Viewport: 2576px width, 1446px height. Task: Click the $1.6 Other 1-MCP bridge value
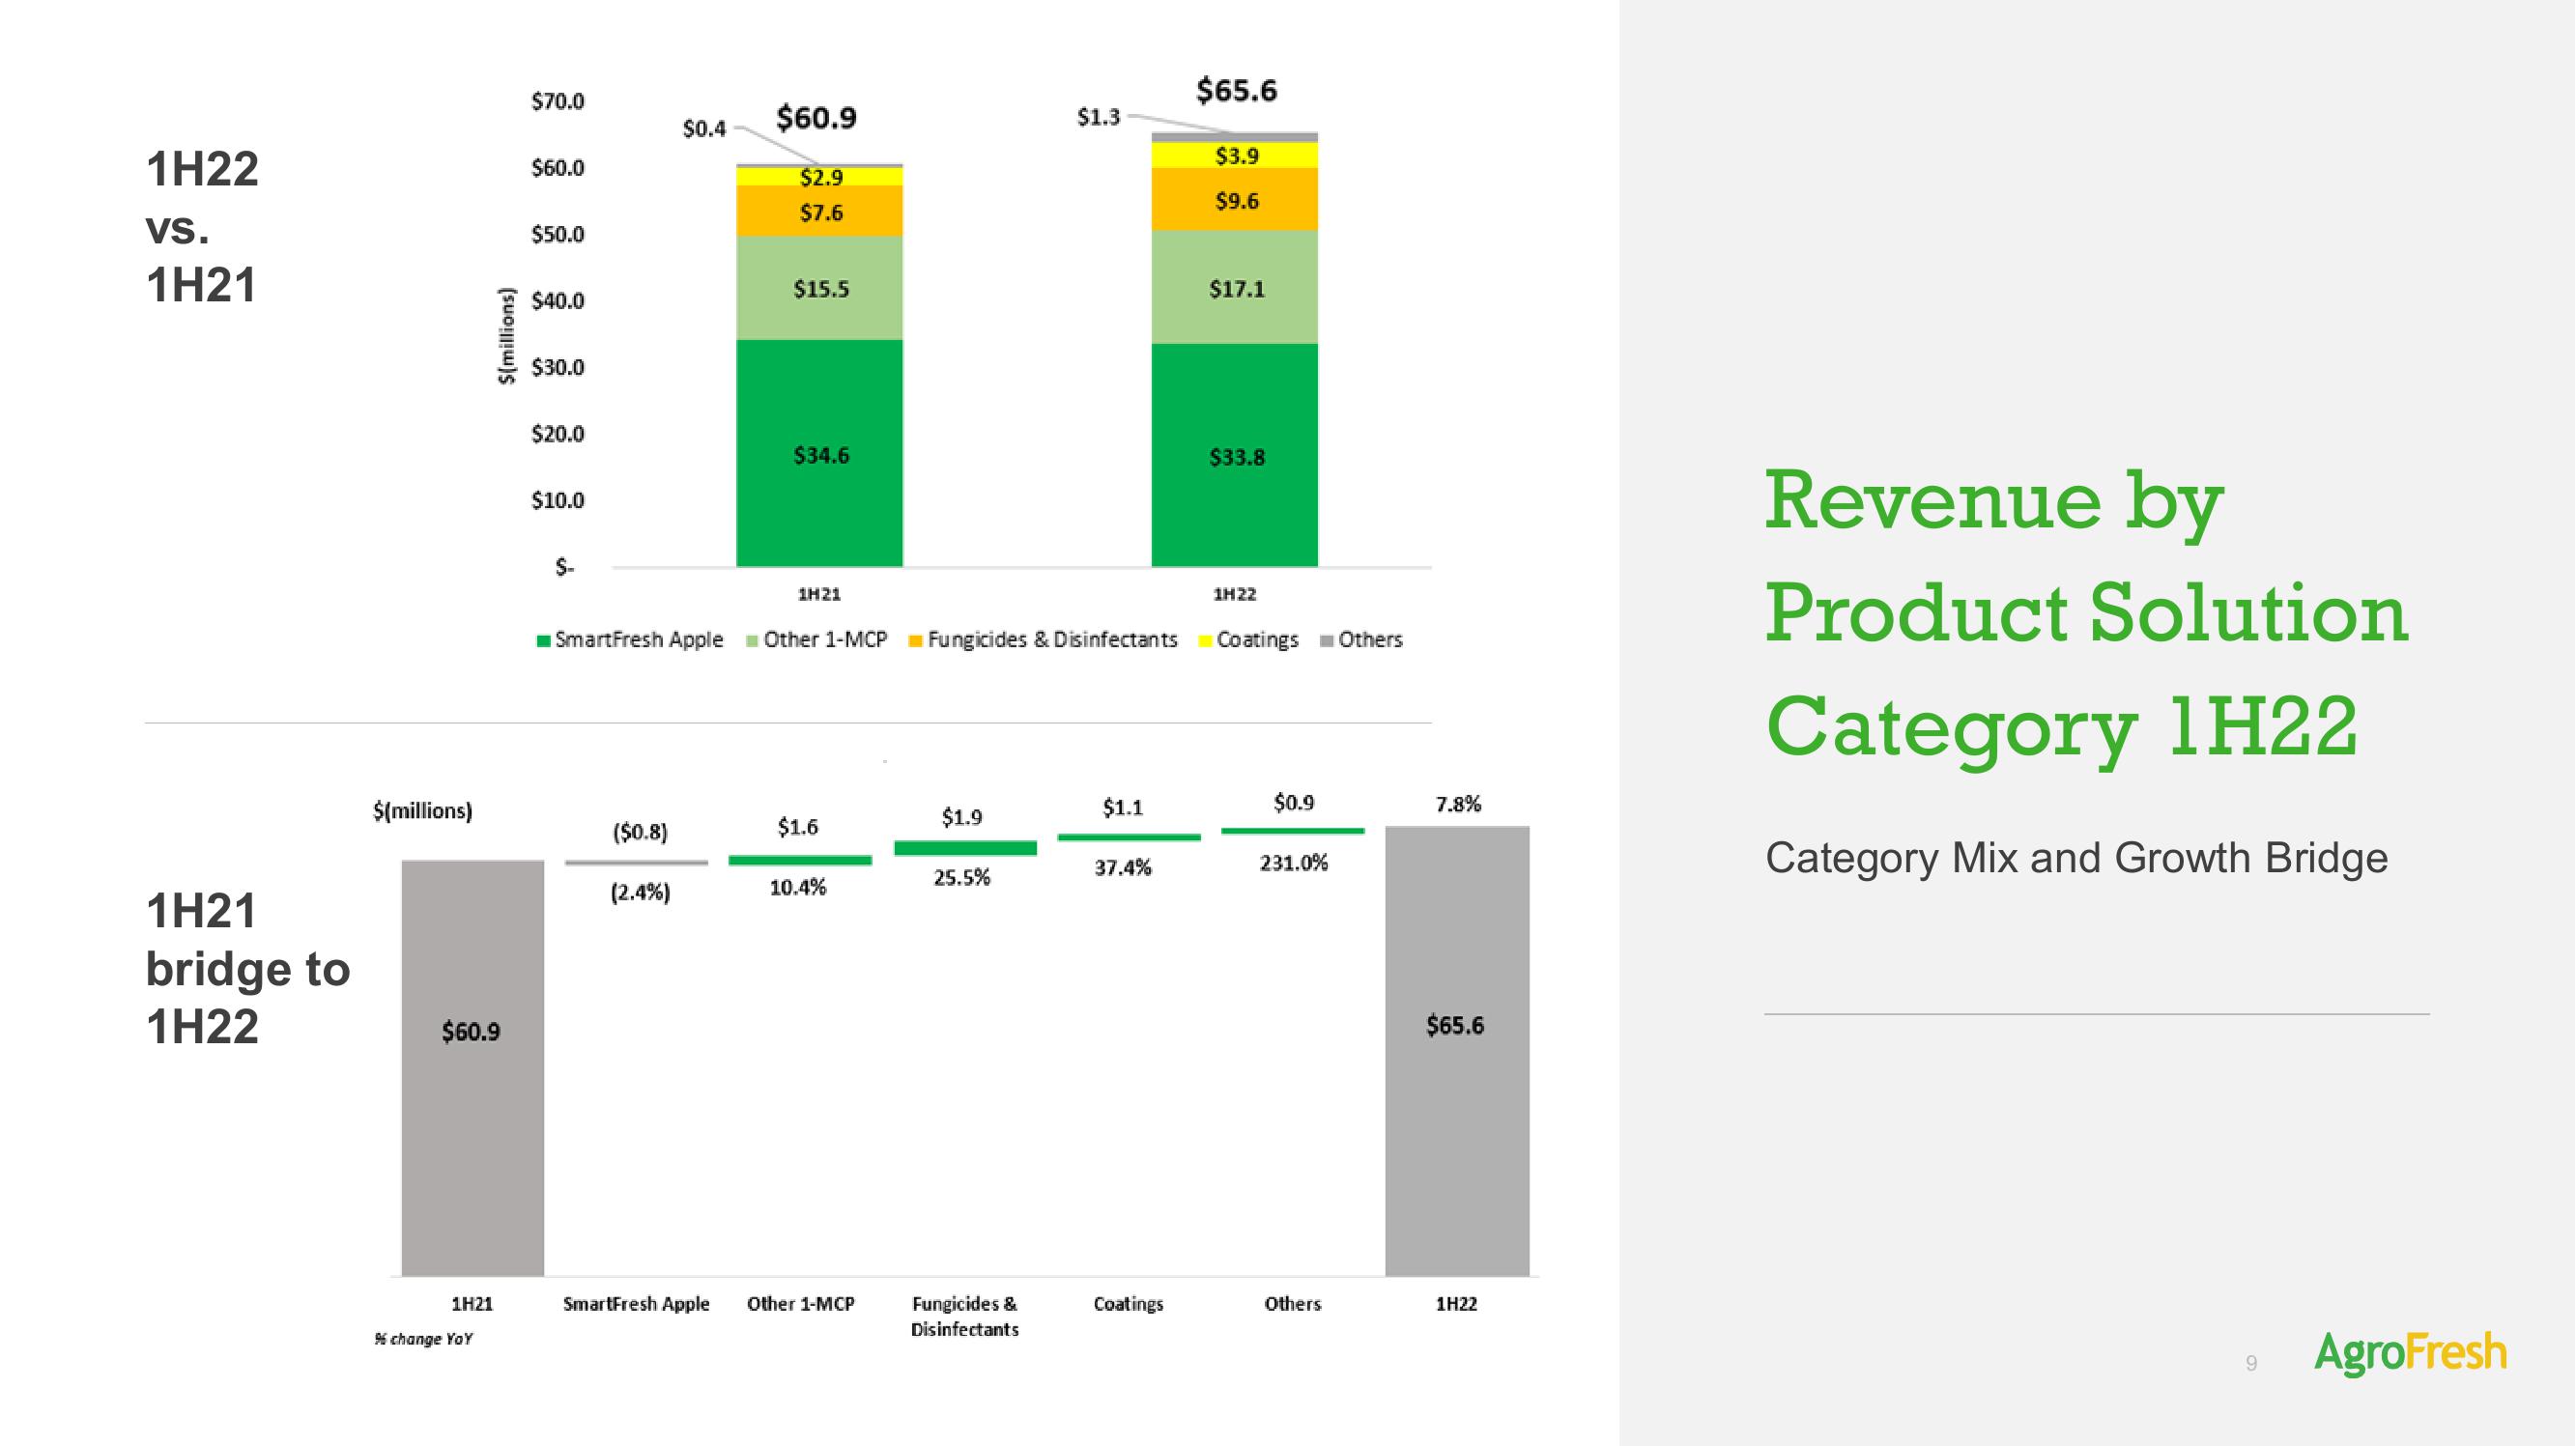coord(798,827)
